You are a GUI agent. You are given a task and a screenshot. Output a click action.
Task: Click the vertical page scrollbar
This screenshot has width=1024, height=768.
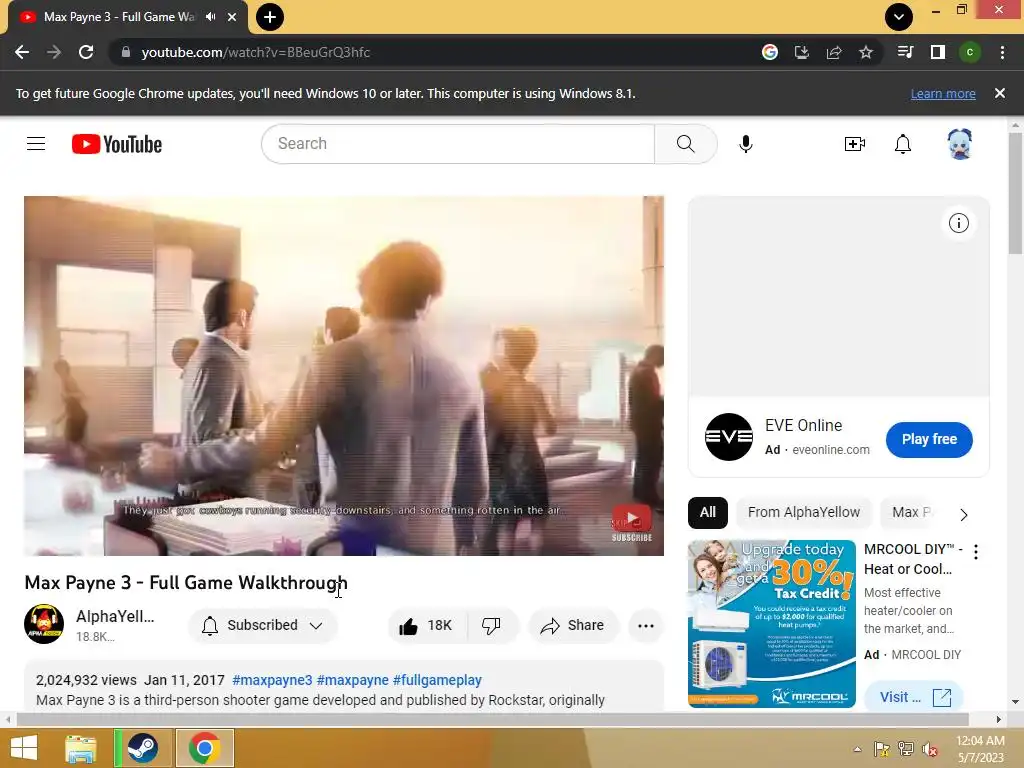[1016, 194]
